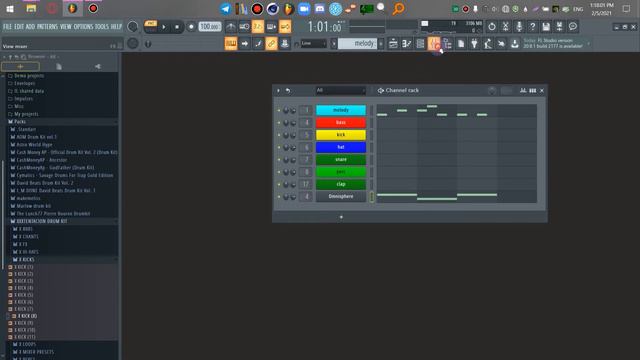Screen dimensions: 640x360
Task: Toggle the metronome icon
Action: (x=231, y=27)
